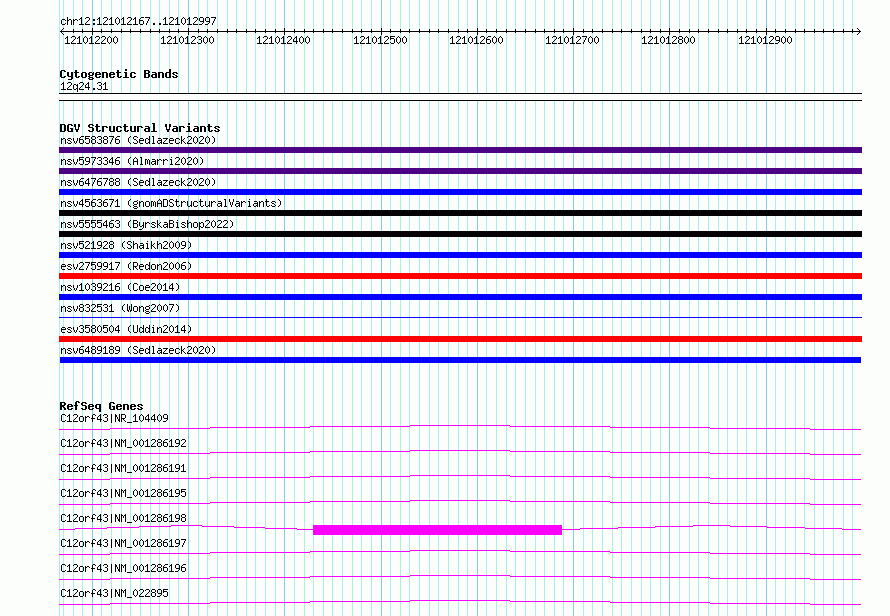The image size is (890, 616).
Task: Select the thick magenta exon block
Action: tap(437, 530)
